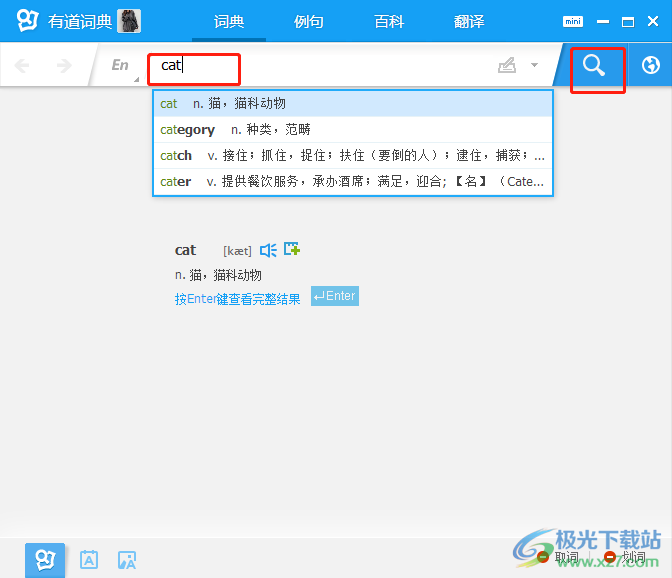Click the phonetic transcription [kæt]
The height and width of the screenshot is (578, 672).
coord(237,251)
